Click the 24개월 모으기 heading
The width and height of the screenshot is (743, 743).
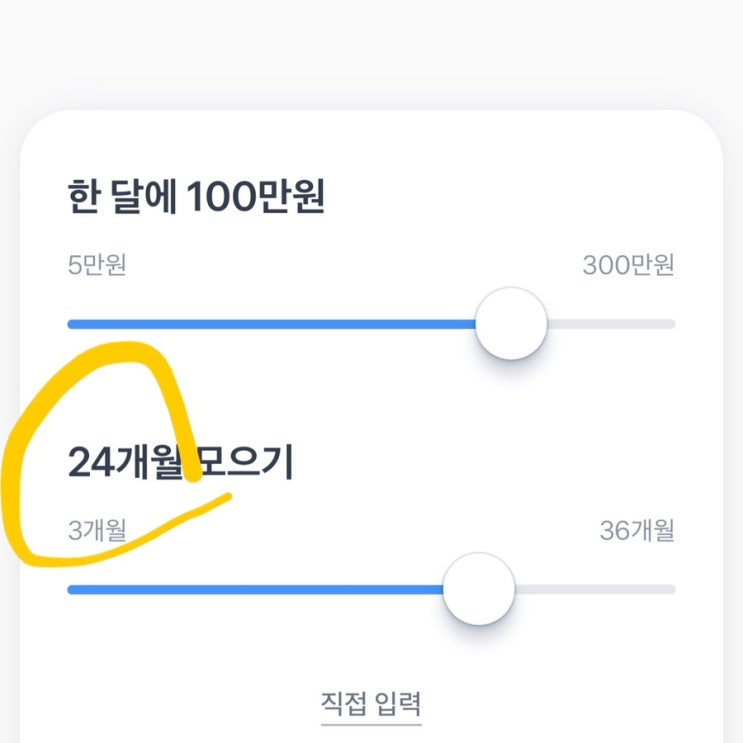tap(180, 463)
